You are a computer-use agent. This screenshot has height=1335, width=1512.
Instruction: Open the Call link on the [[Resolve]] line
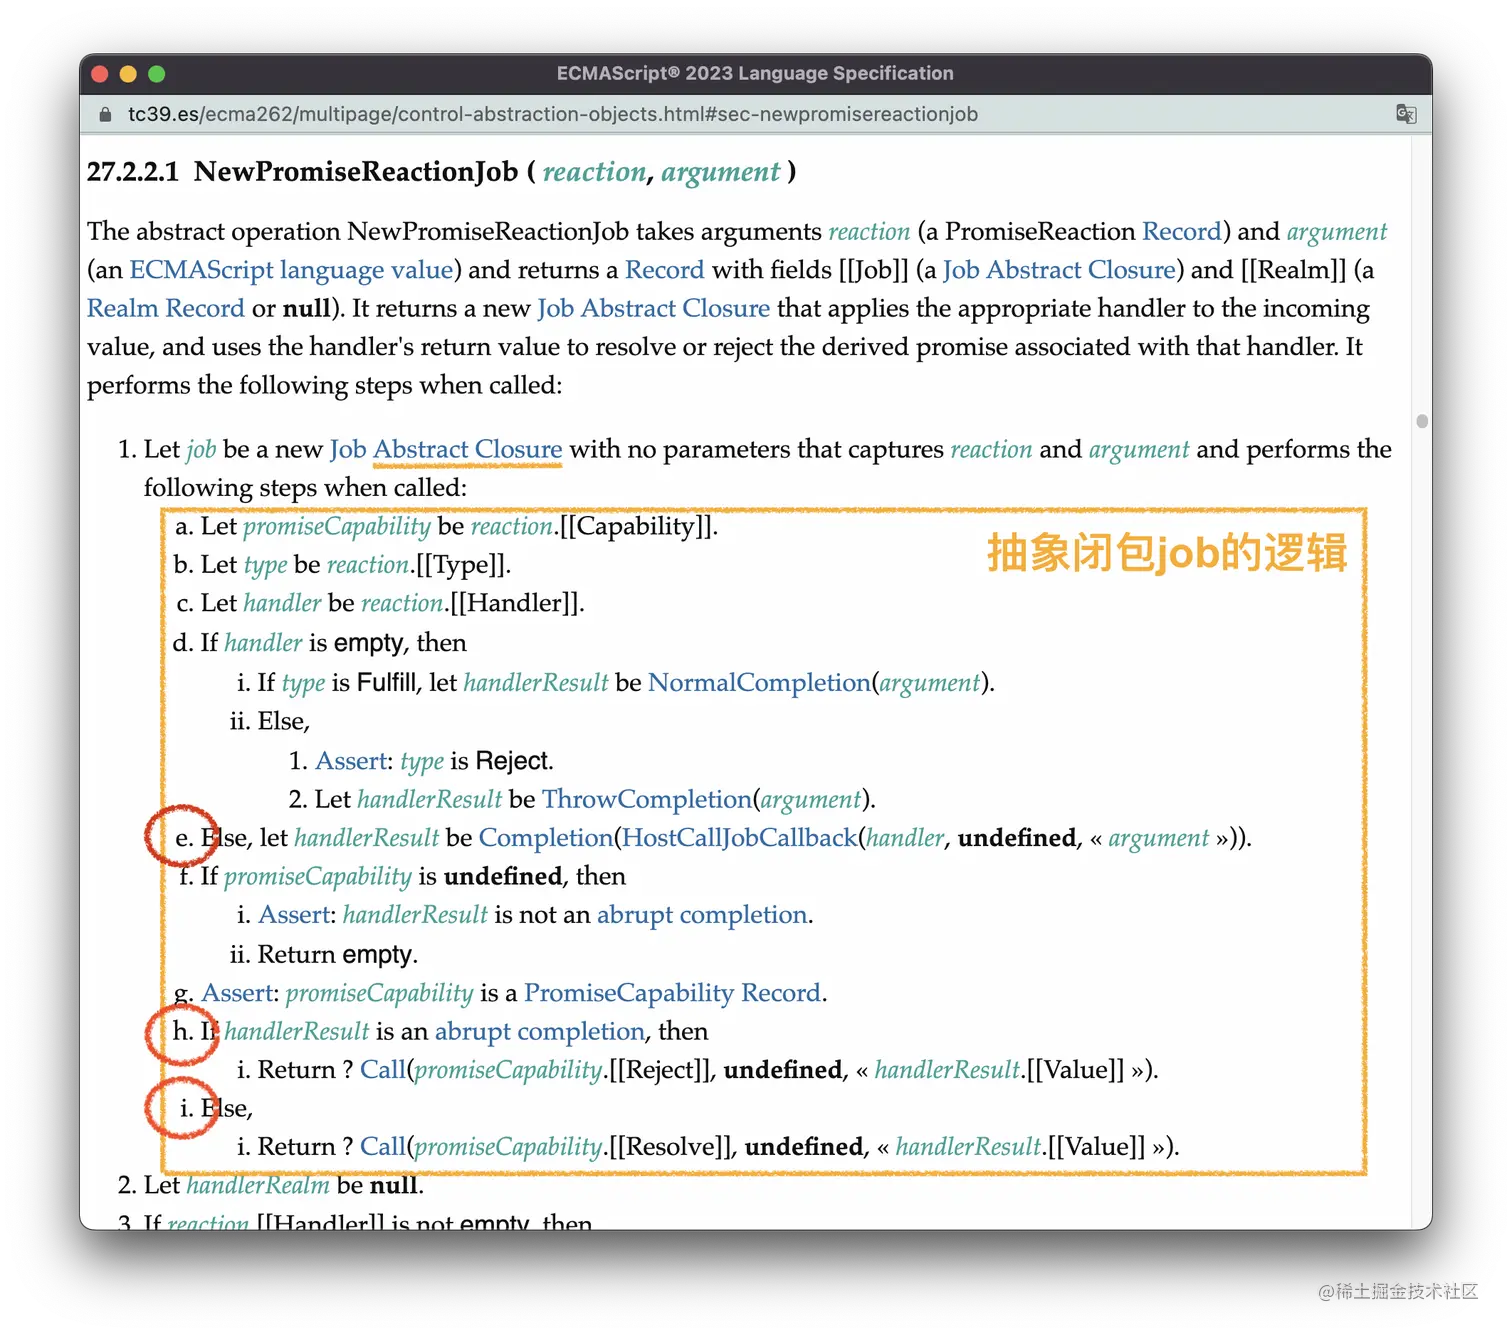383,1147
